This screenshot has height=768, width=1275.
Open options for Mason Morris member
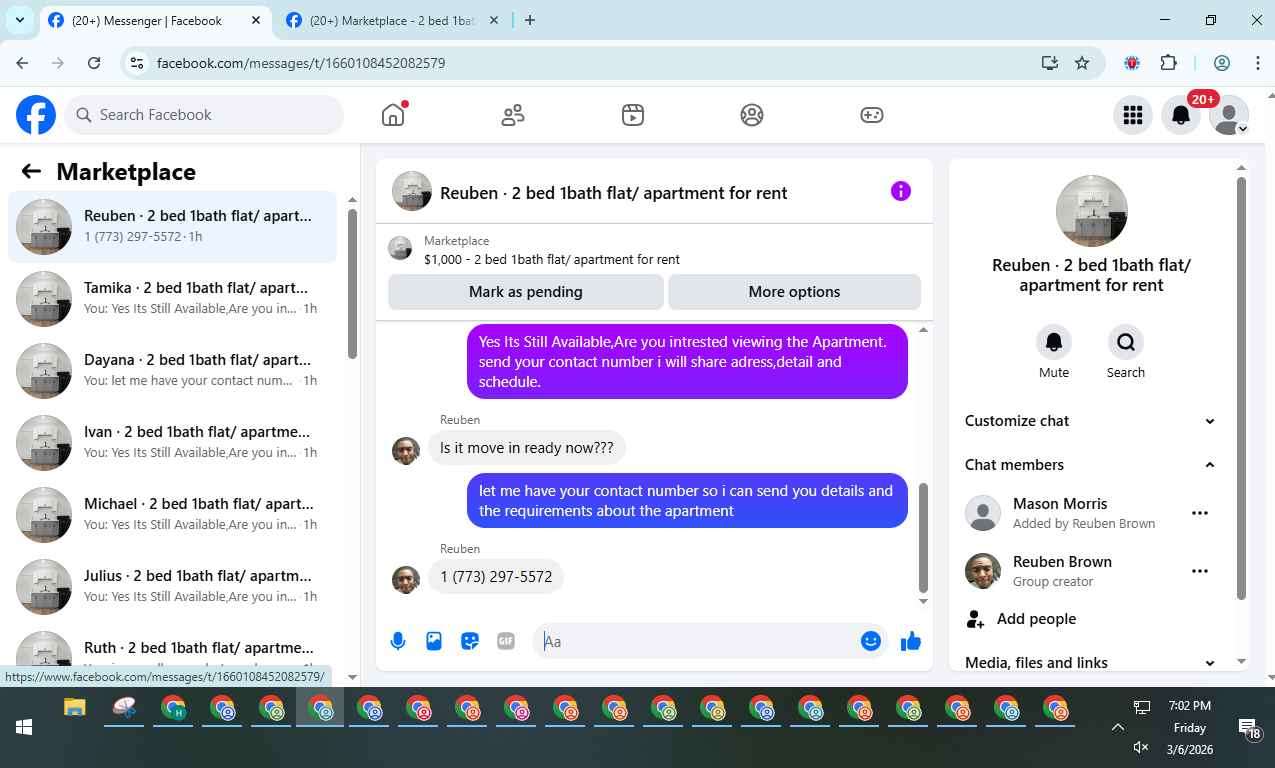(1200, 513)
